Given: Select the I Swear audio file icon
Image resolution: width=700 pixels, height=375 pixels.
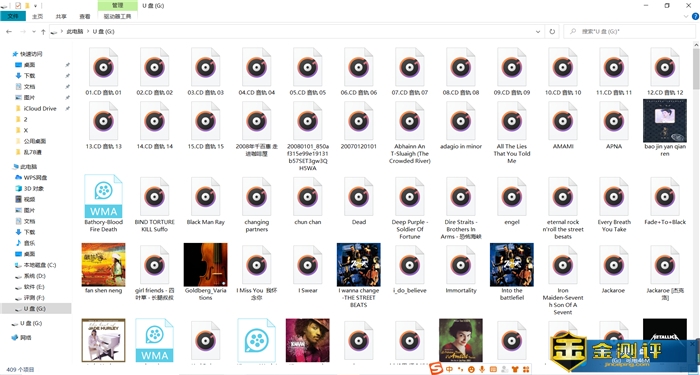Looking at the screenshot, I should click(x=308, y=265).
